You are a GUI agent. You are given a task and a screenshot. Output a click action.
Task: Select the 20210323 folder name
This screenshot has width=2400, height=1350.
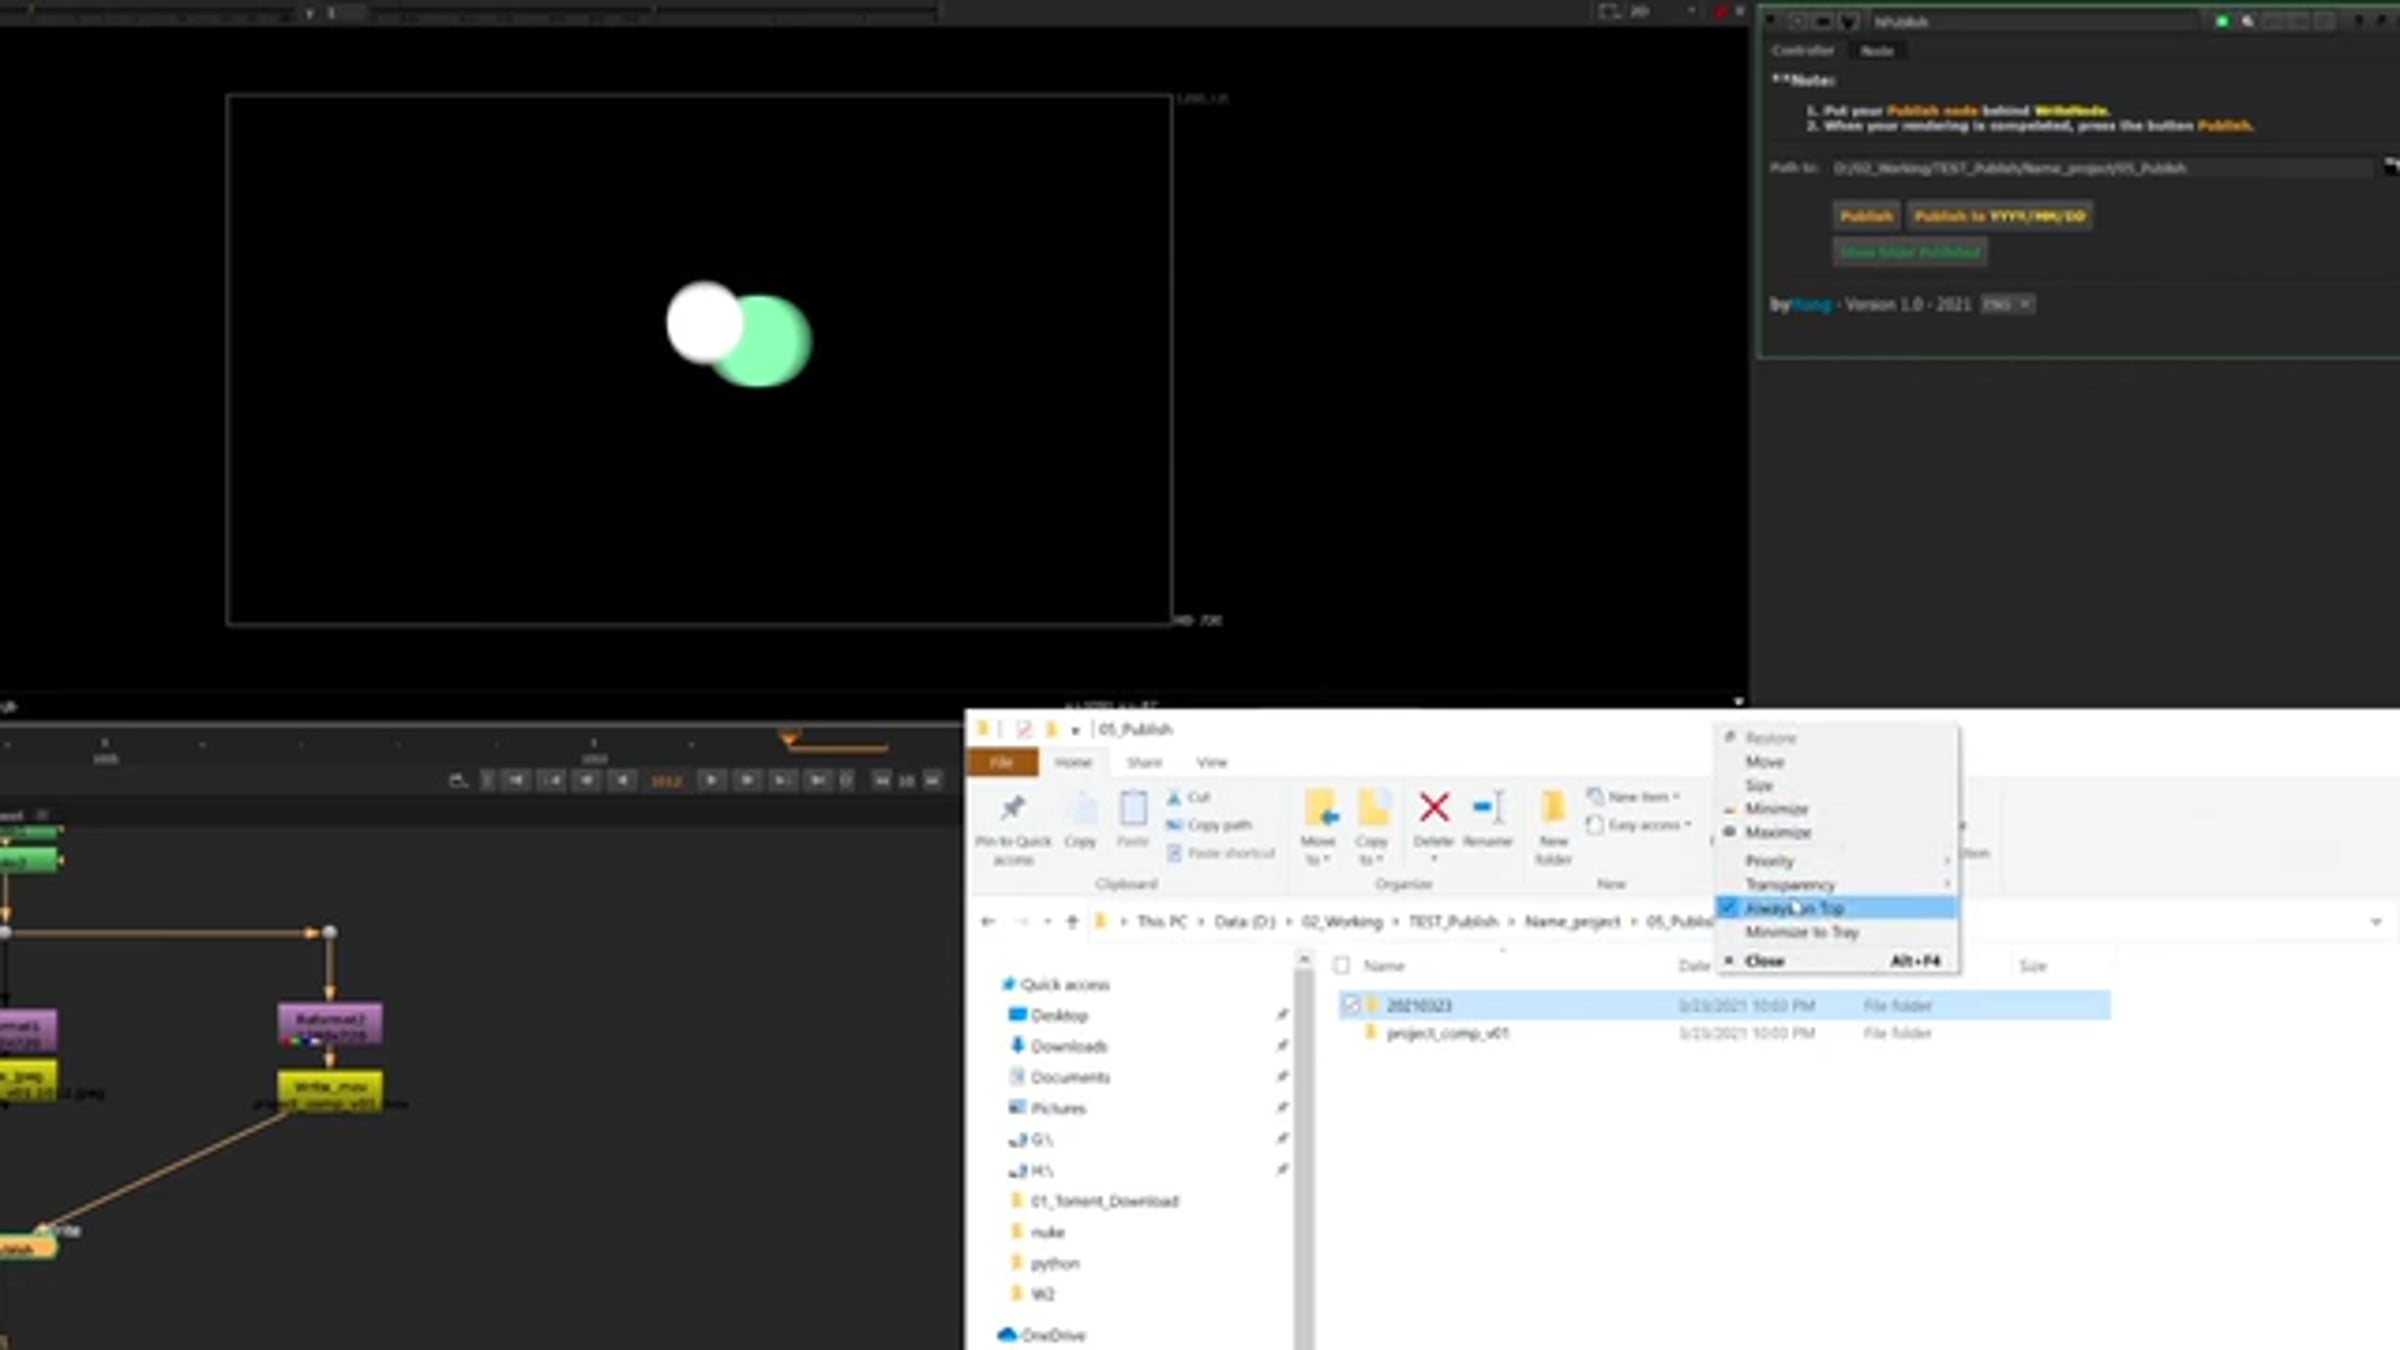[x=1419, y=1005]
